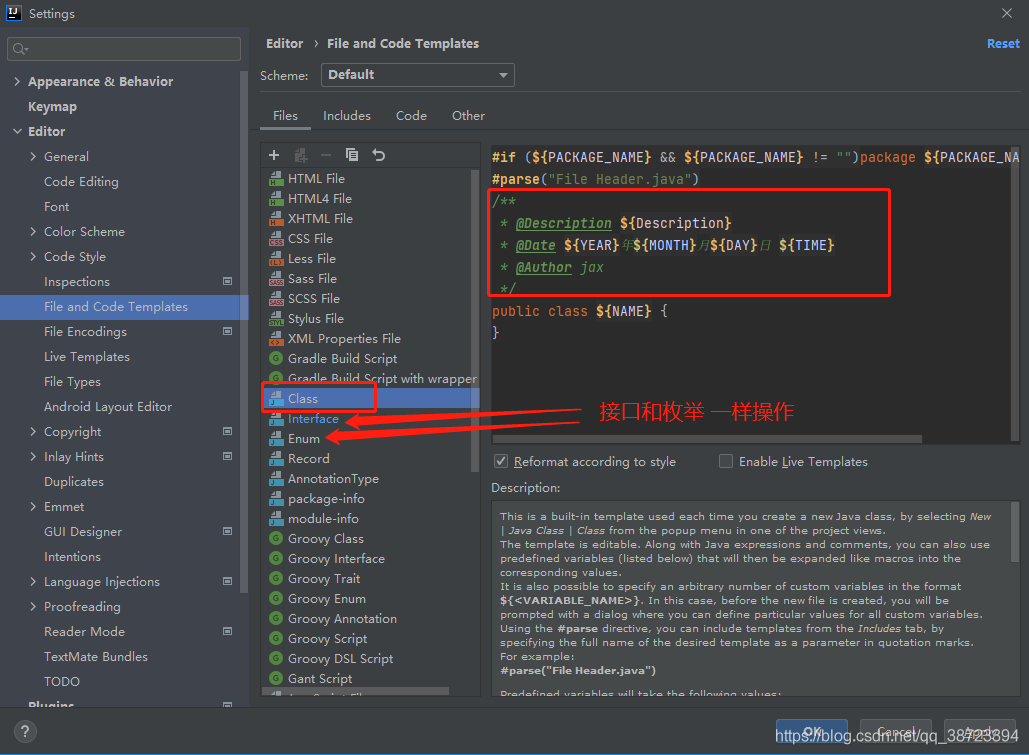
Task: Select the Stylus File template icon
Action: click(276, 319)
